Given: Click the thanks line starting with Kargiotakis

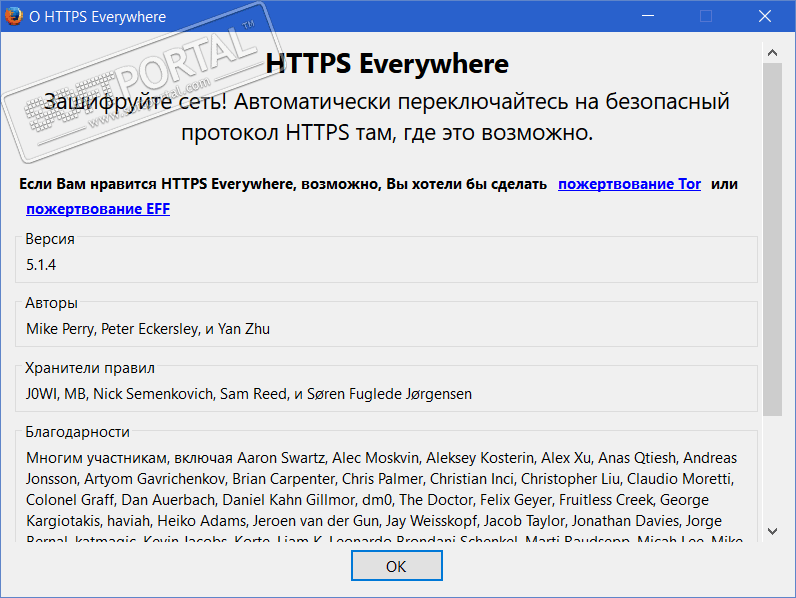Looking at the screenshot, I should (x=374, y=521).
